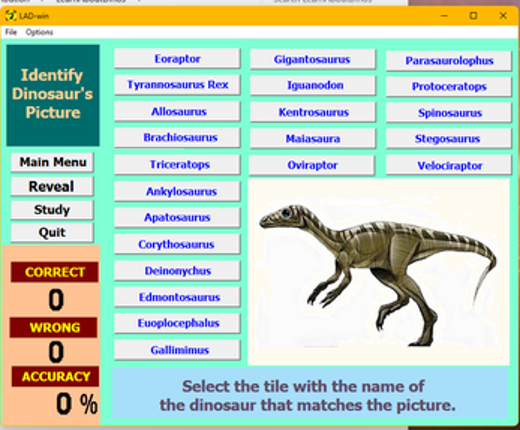Select the Kentrosaurus tile
Image resolution: width=520 pixels, height=430 pixels.
313,112
